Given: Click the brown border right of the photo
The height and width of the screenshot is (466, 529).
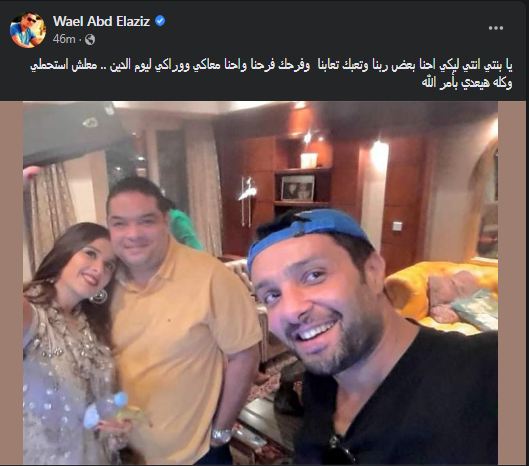Looking at the screenshot, I should (x=511, y=283).
